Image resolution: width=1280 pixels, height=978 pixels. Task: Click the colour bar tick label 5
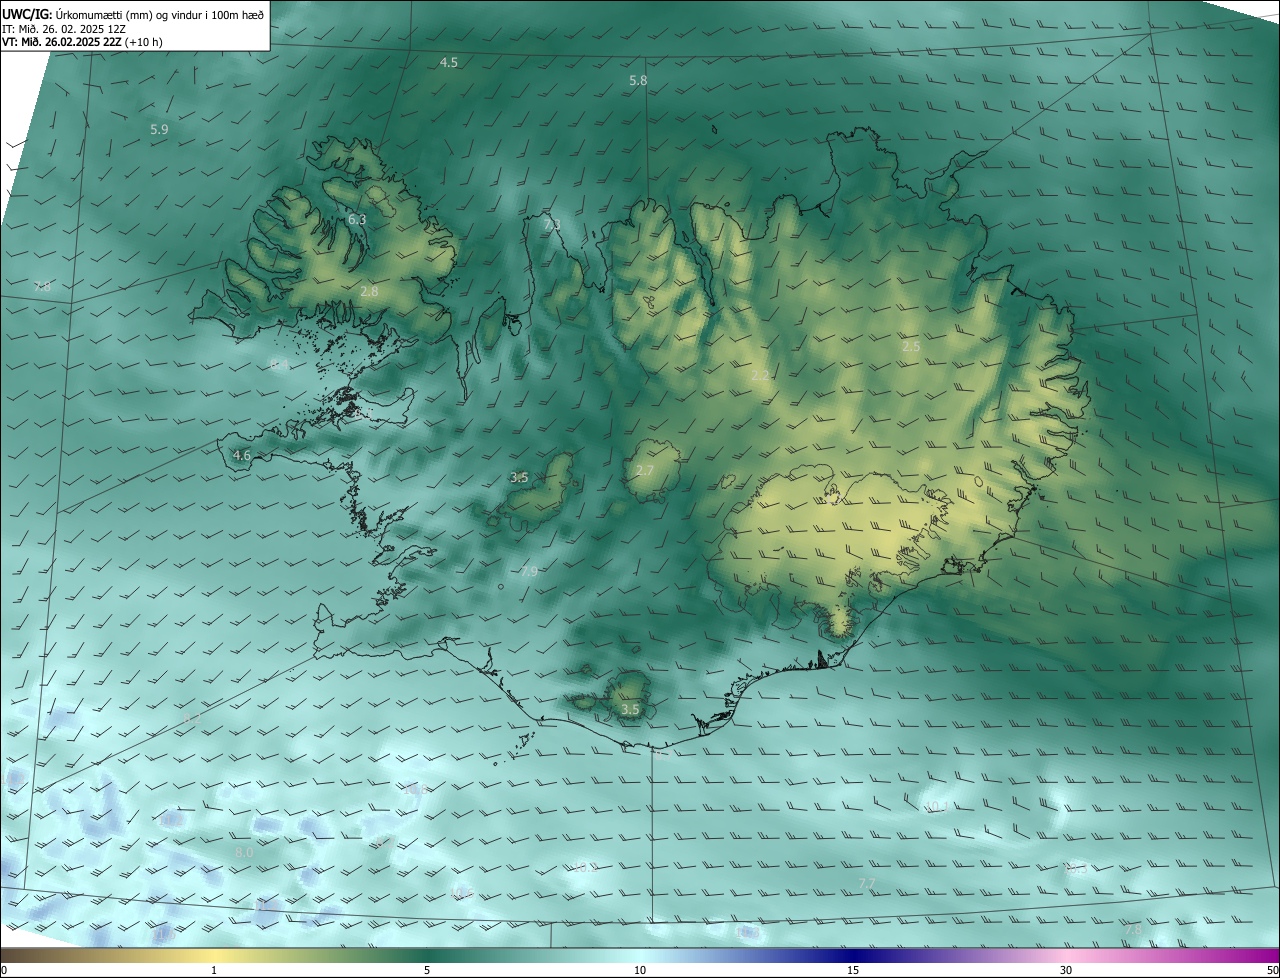(427, 970)
